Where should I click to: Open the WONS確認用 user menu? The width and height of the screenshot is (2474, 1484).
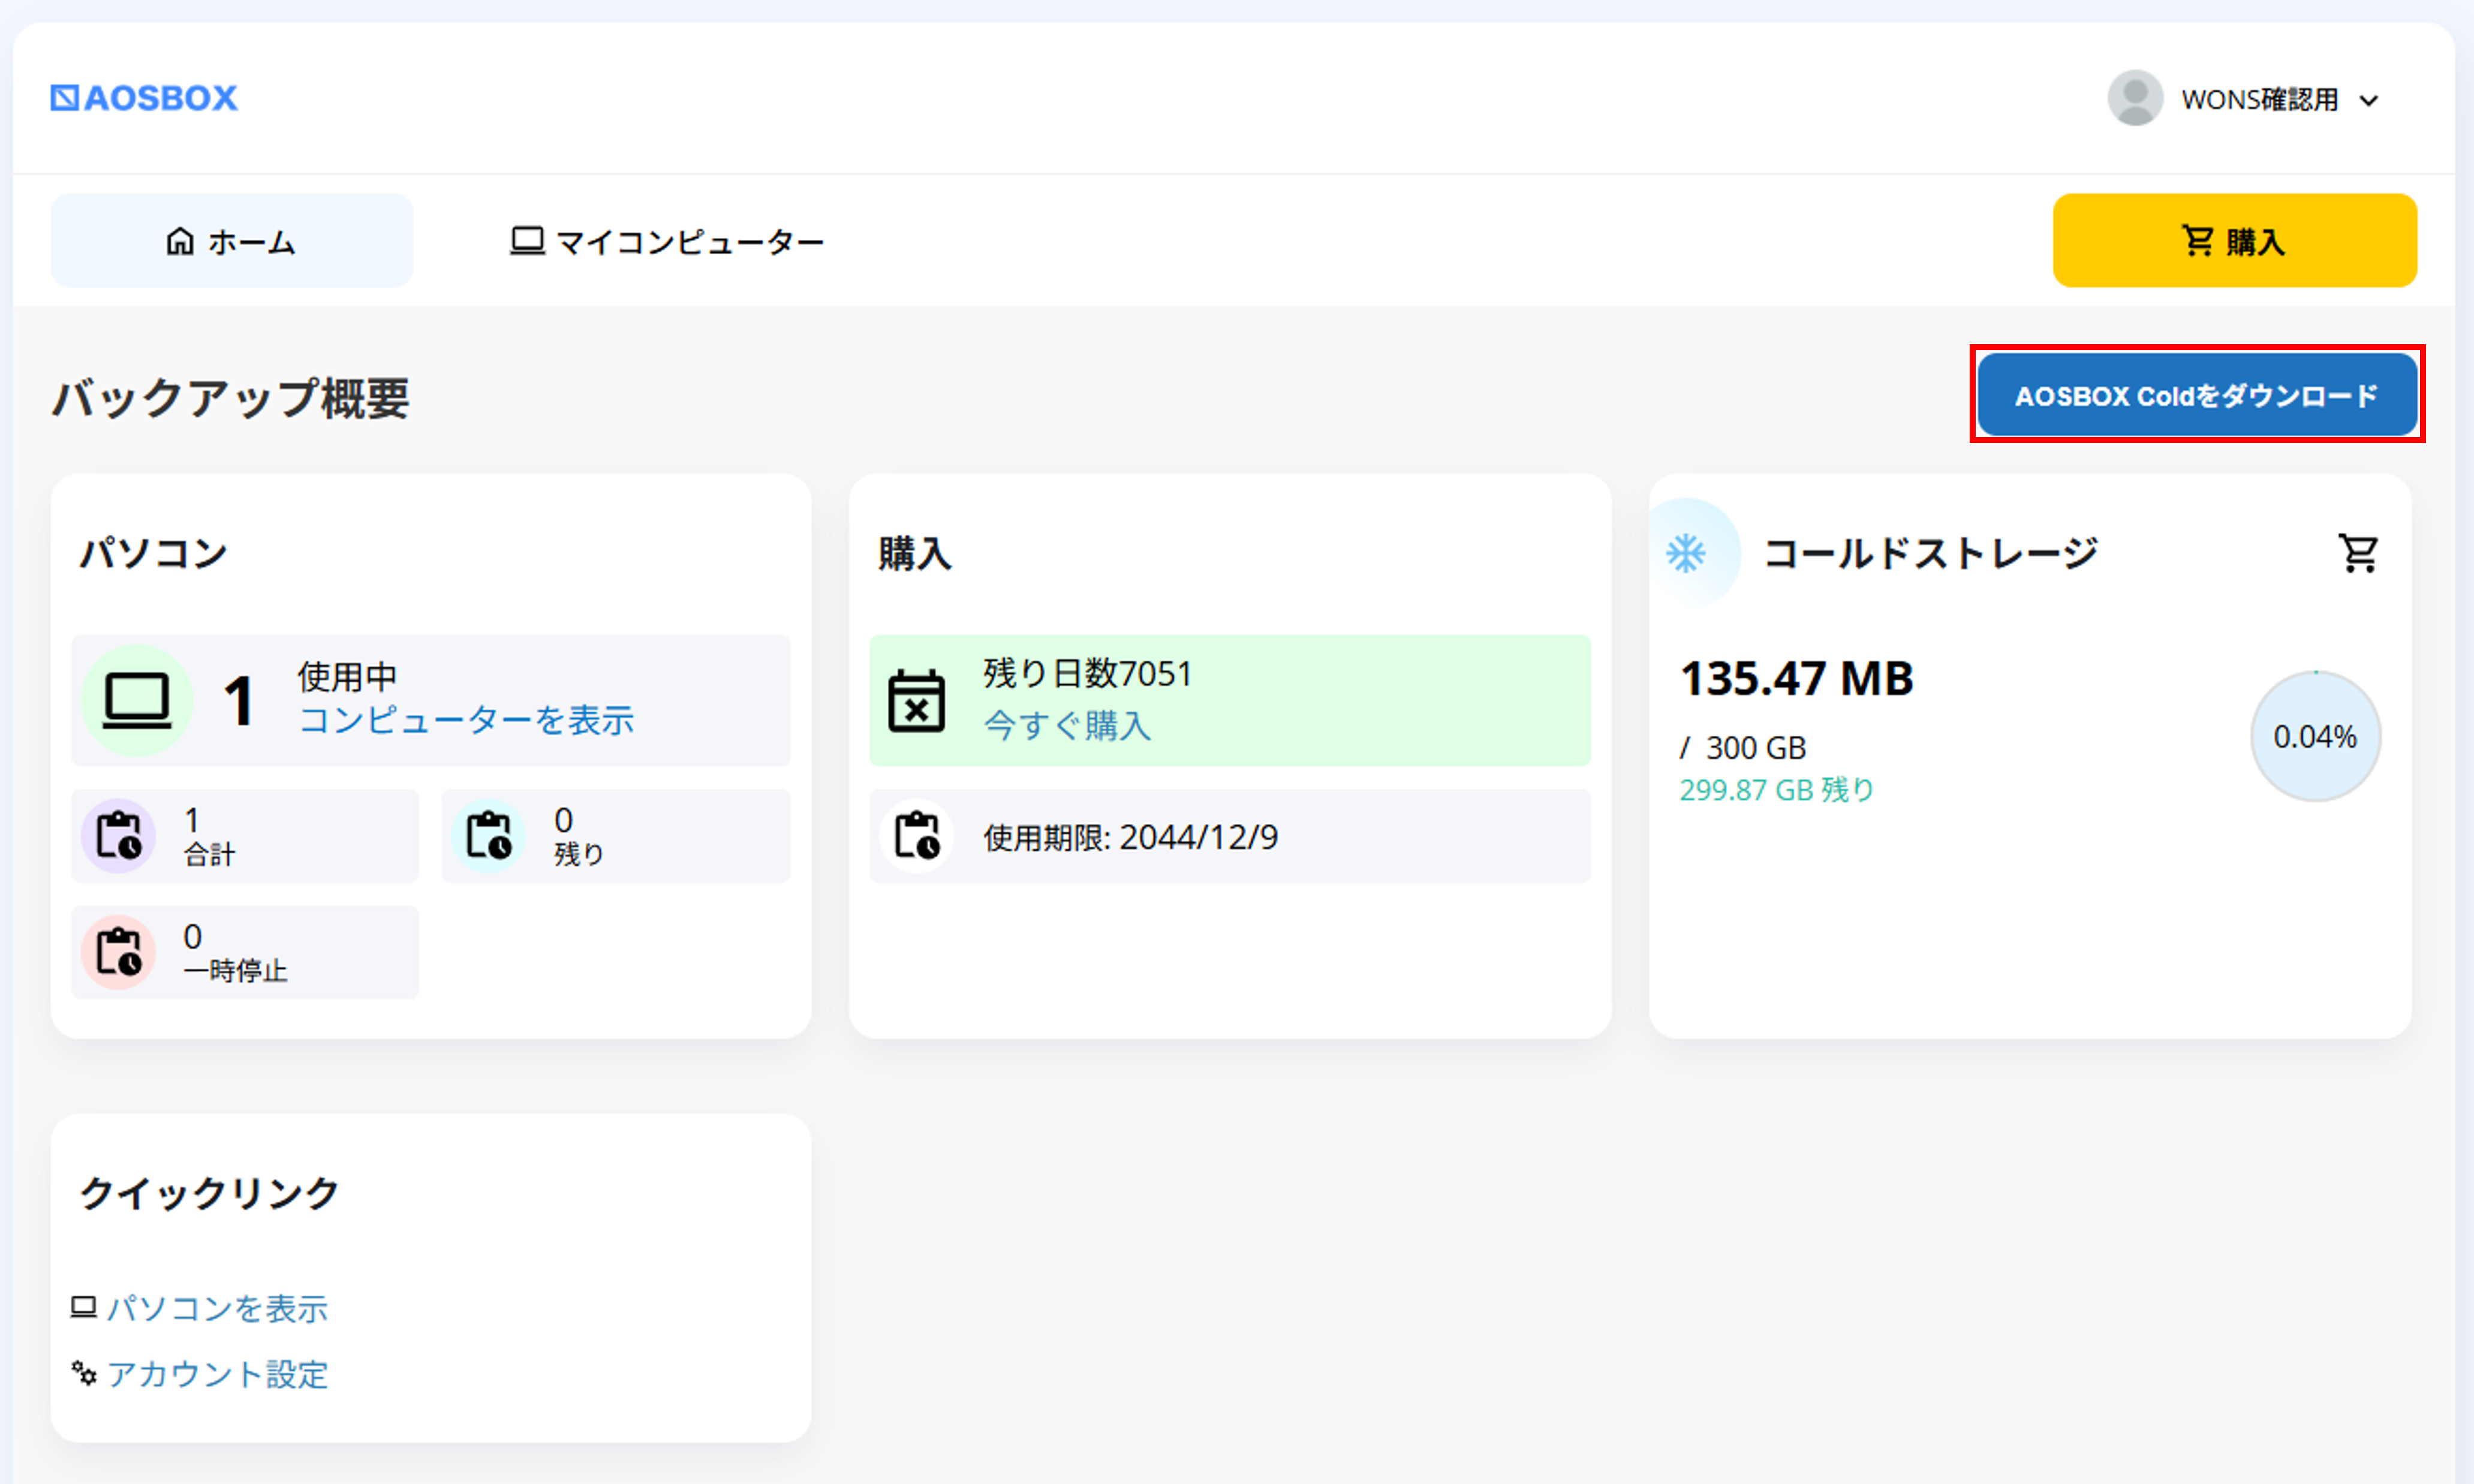2259,99
